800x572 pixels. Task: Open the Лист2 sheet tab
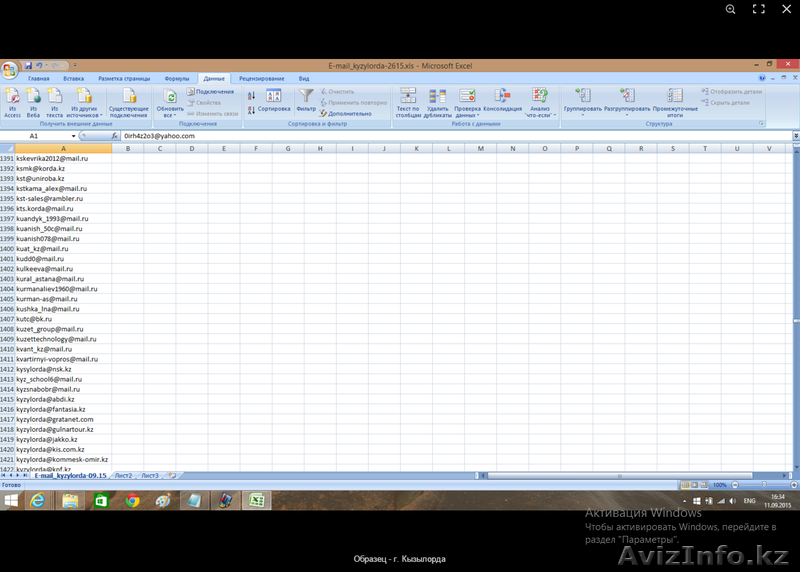pos(123,475)
